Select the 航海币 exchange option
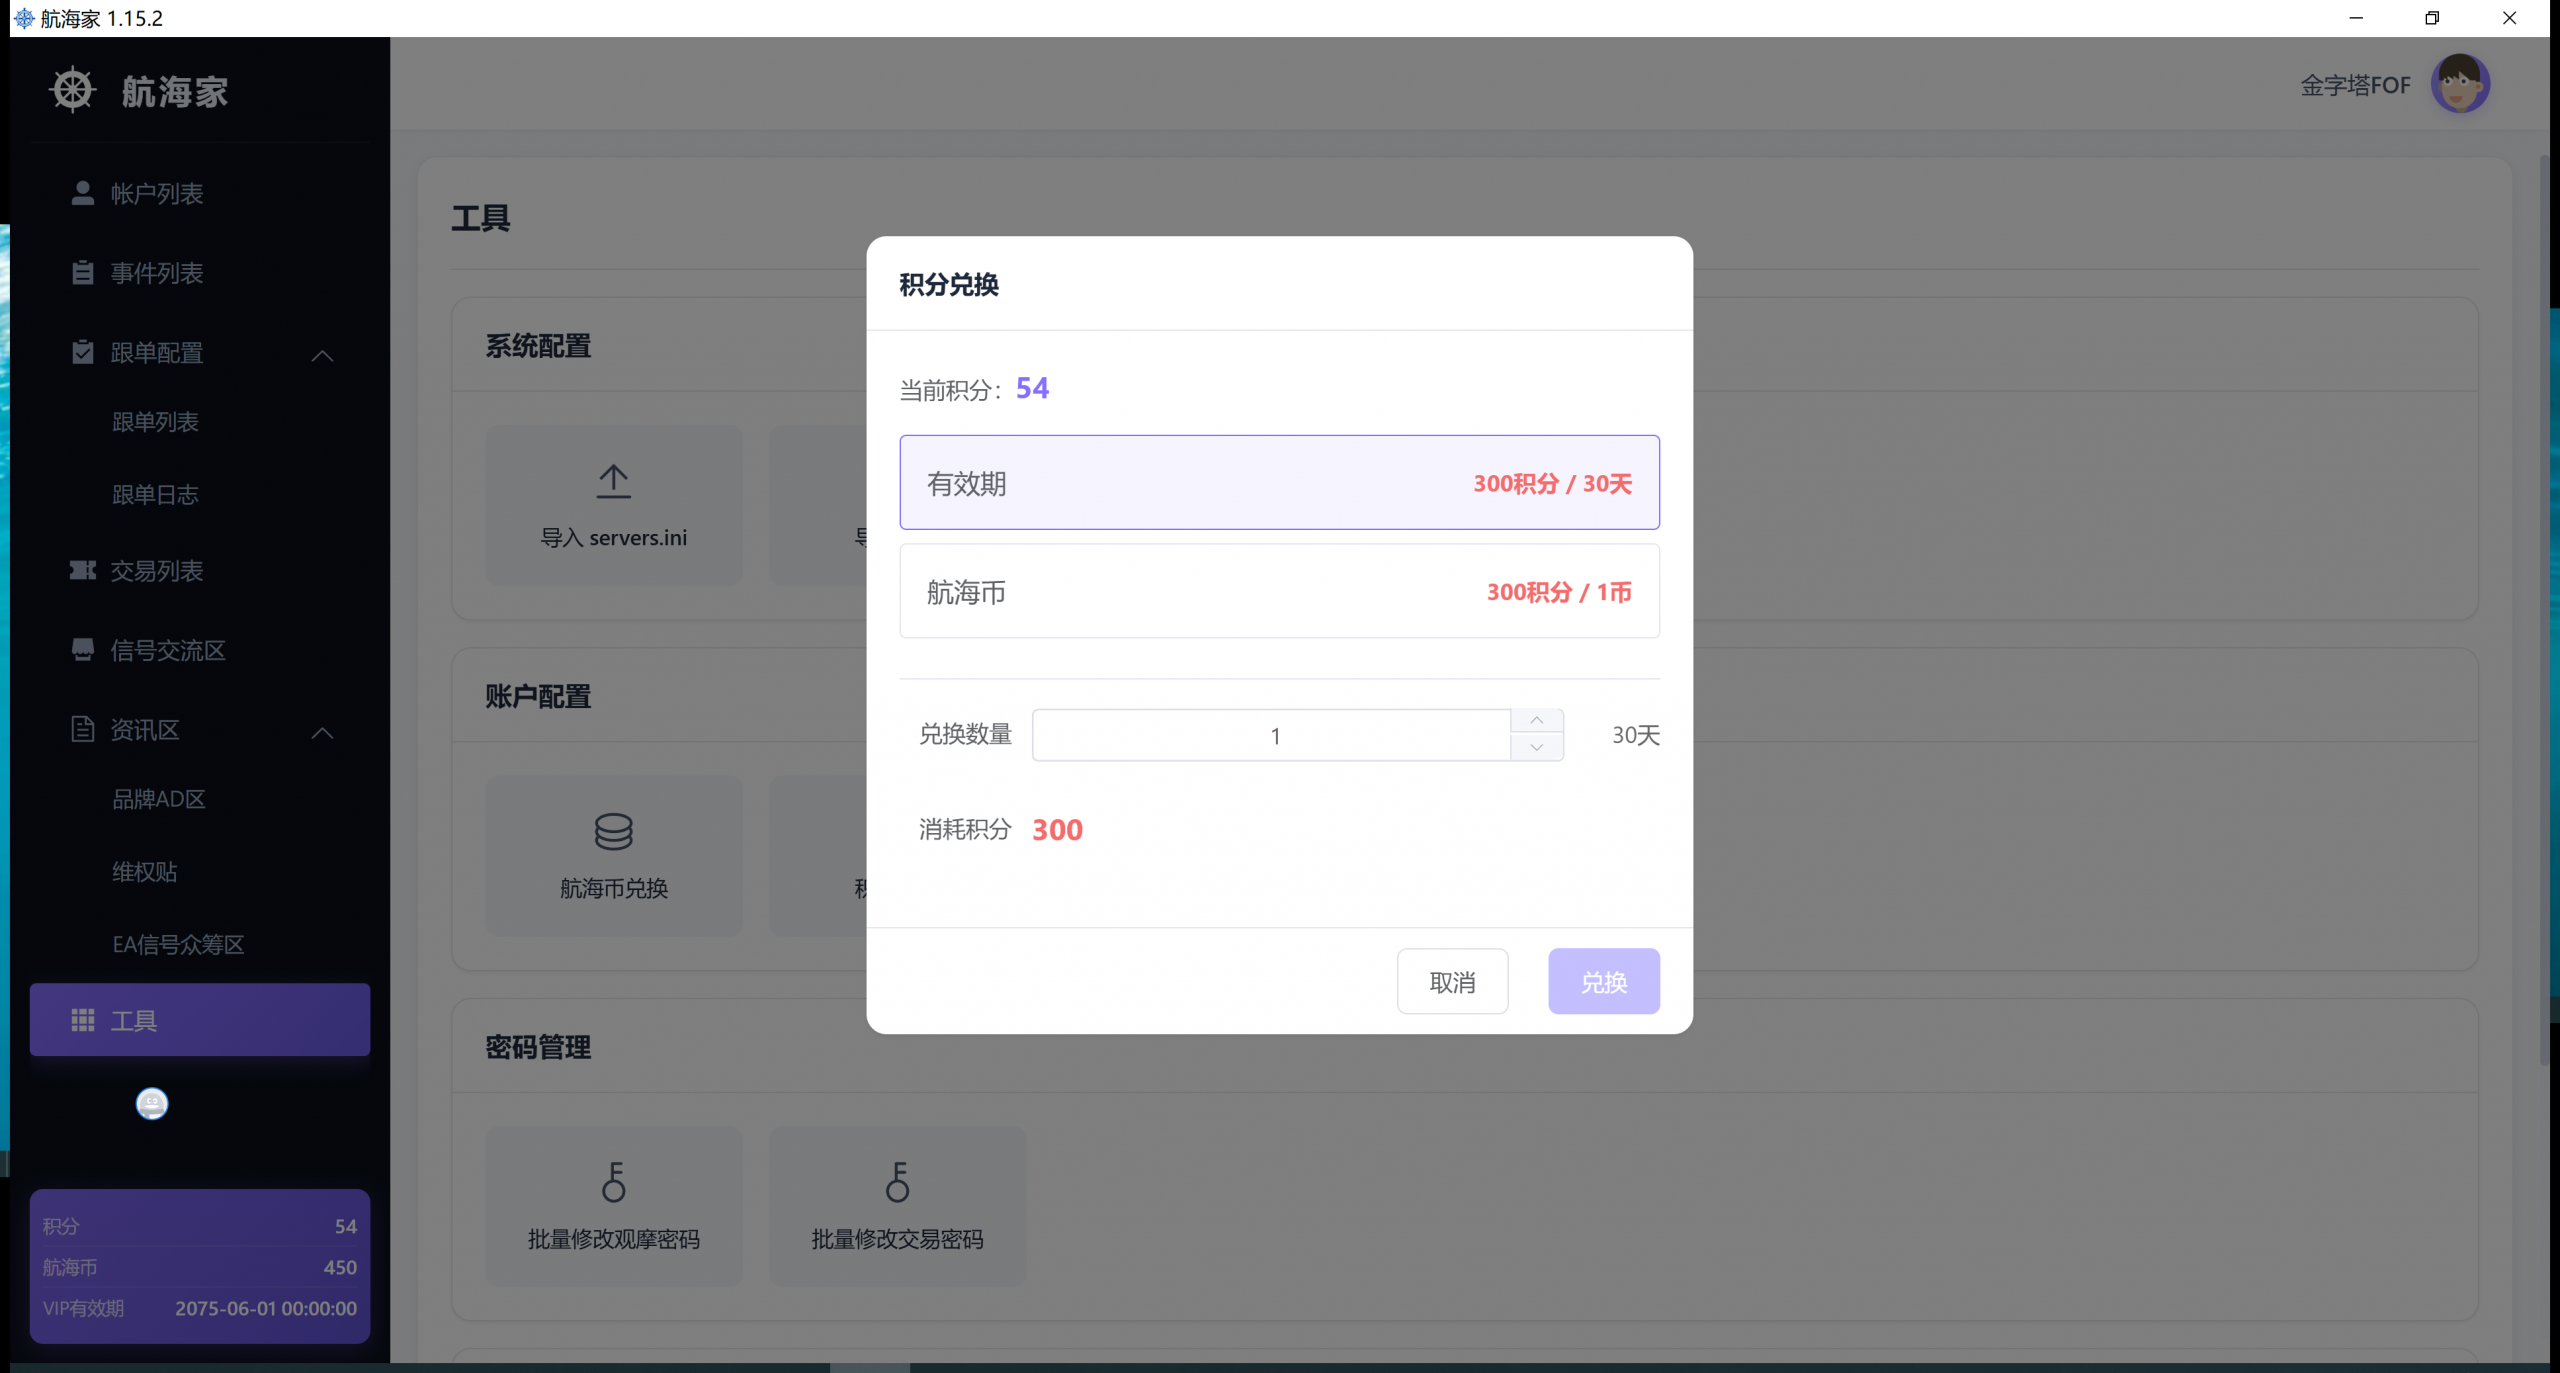This screenshot has height=1373, width=2560. pos(1279,591)
